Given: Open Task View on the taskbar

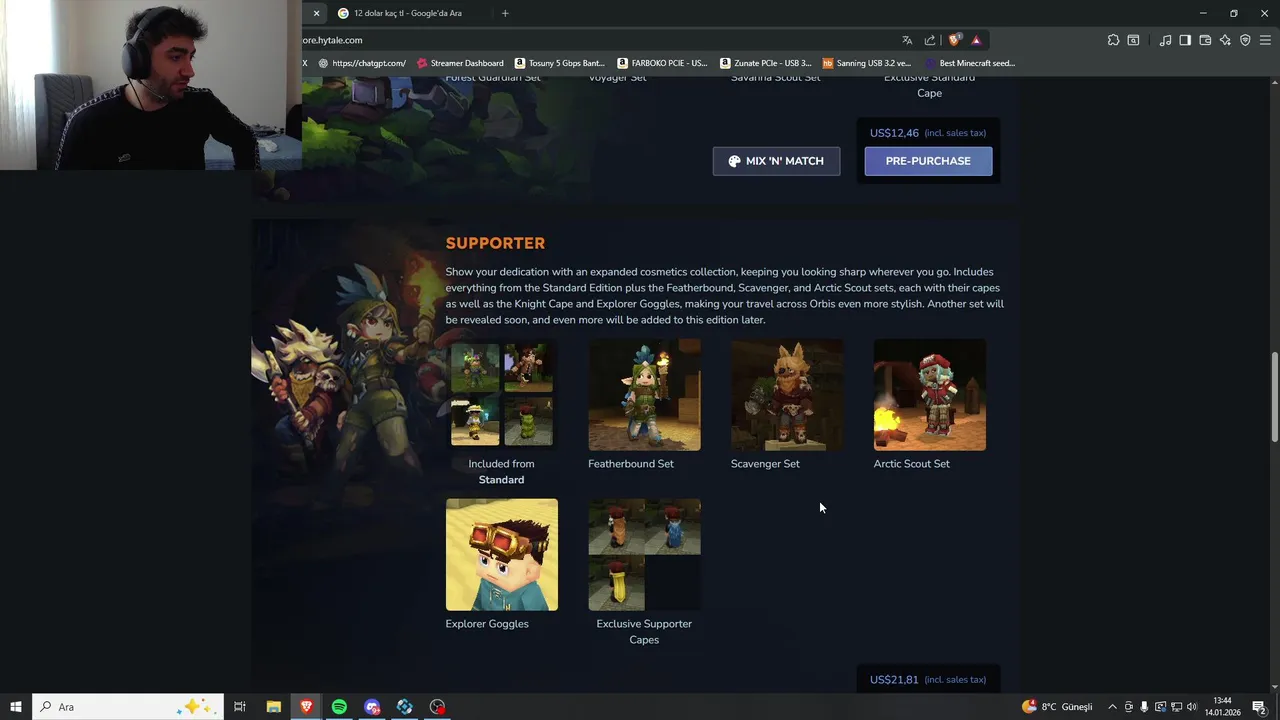Looking at the screenshot, I should click(240, 707).
